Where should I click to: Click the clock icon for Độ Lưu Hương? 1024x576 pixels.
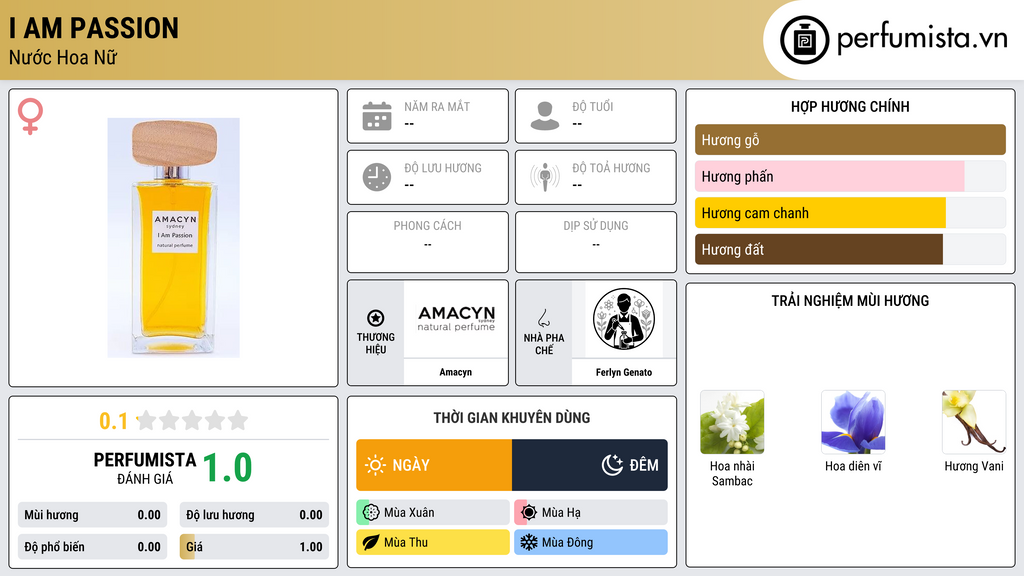[377, 177]
